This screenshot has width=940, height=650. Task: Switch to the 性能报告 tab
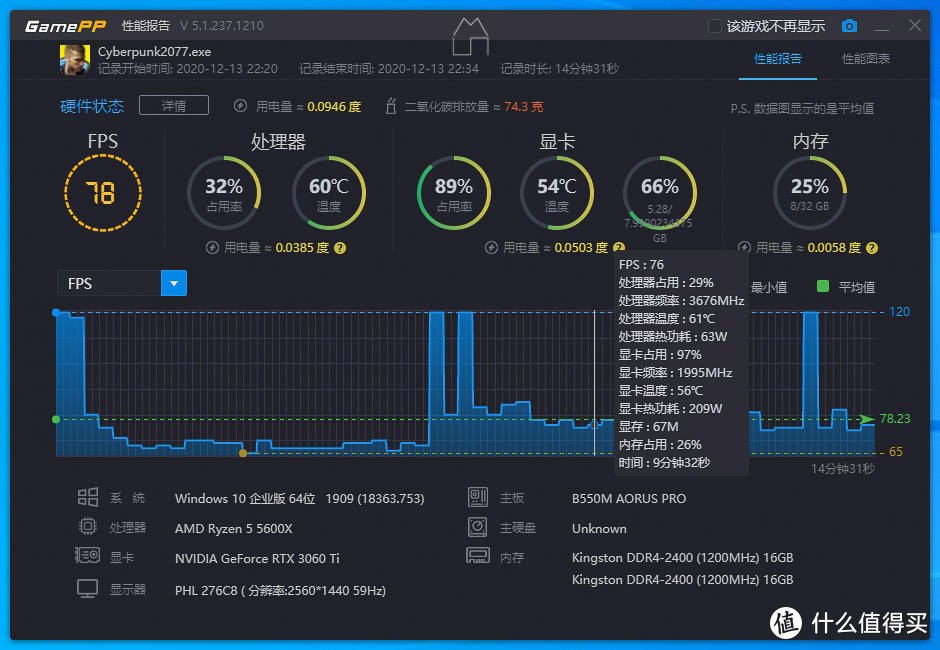coord(778,59)
